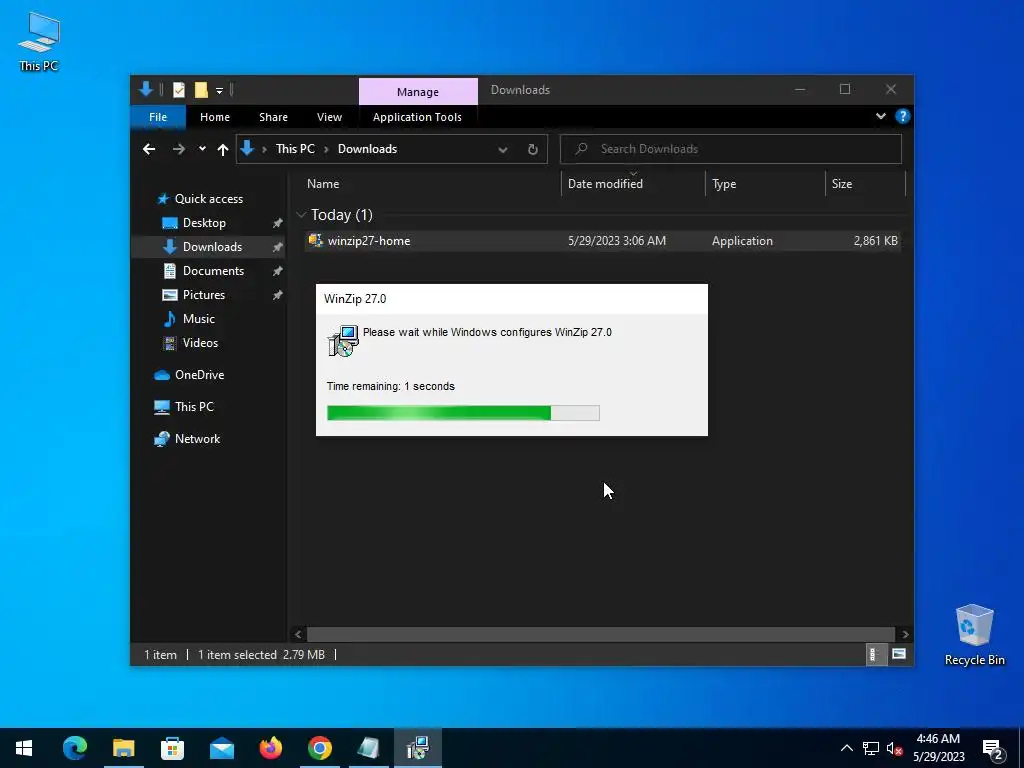Viewport: 1024px width, 768px height.
Task: Click the Search Downloads field
Action: click(731, 149)
